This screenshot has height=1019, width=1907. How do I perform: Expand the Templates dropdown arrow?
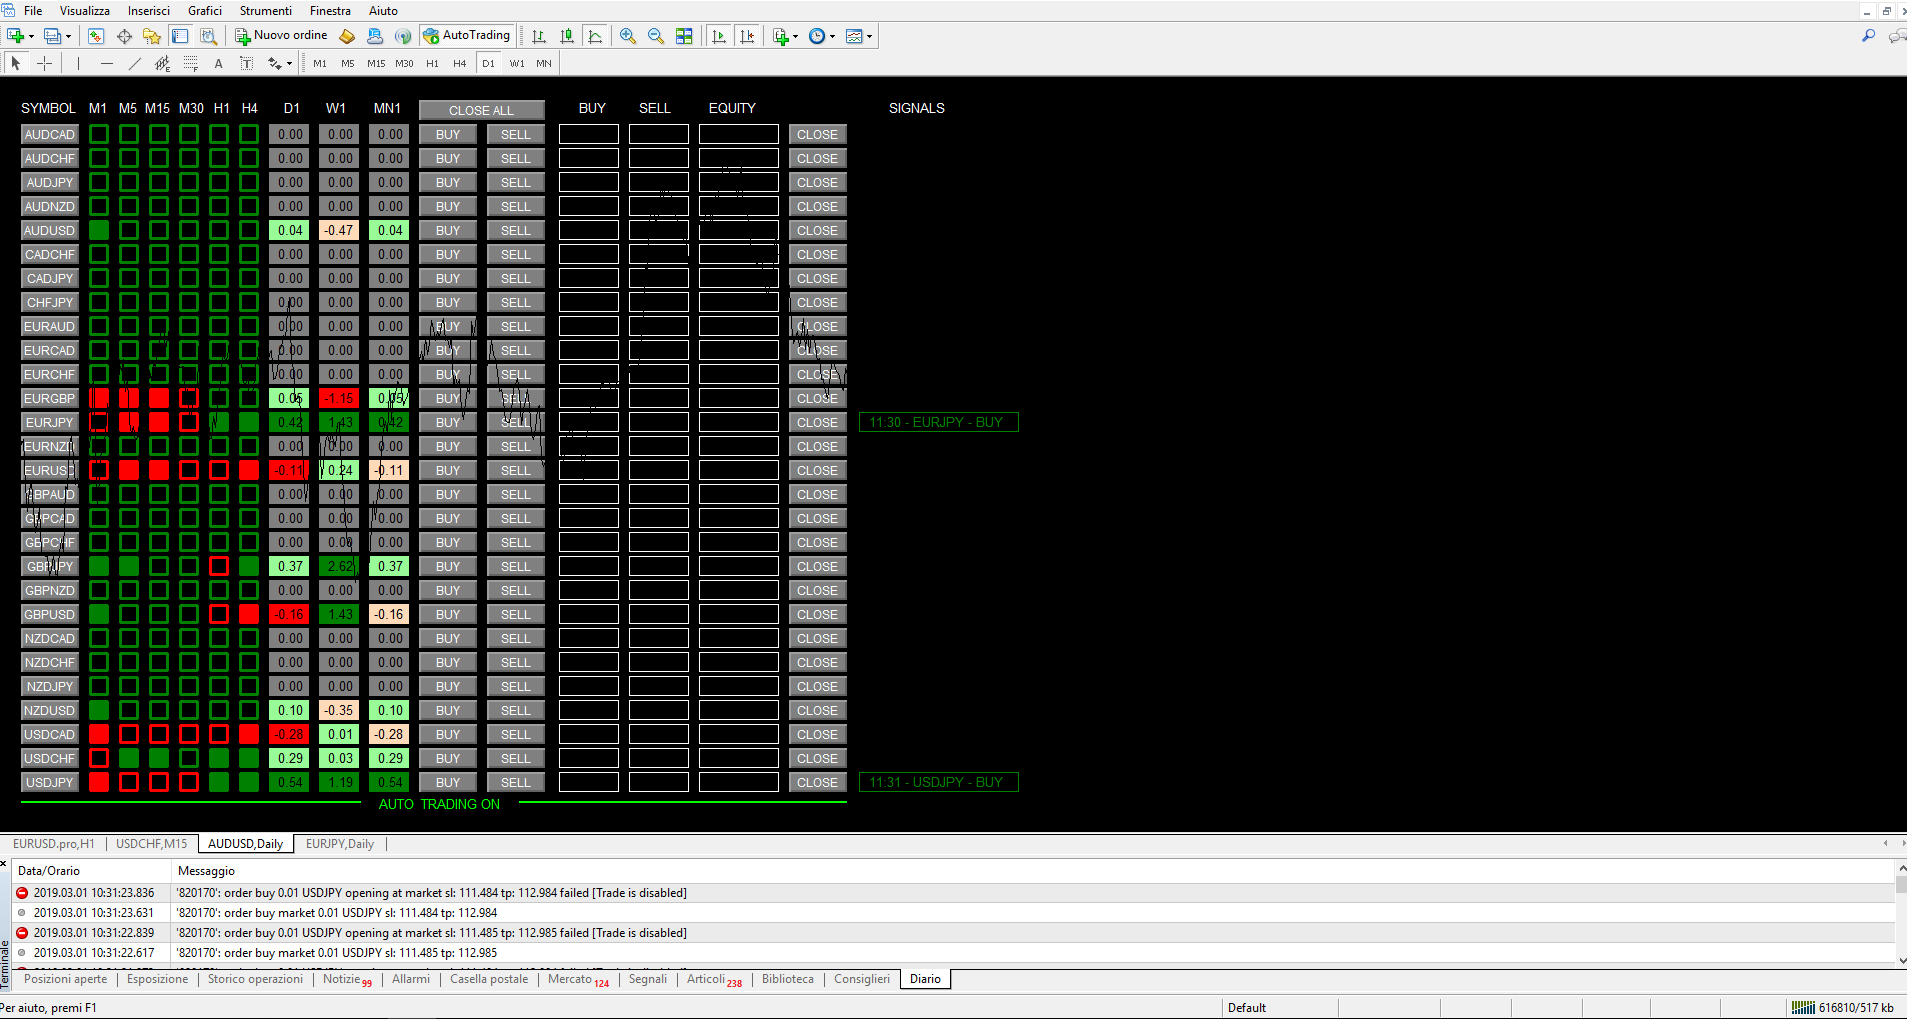pyautogui.click(x=870, y=37)
